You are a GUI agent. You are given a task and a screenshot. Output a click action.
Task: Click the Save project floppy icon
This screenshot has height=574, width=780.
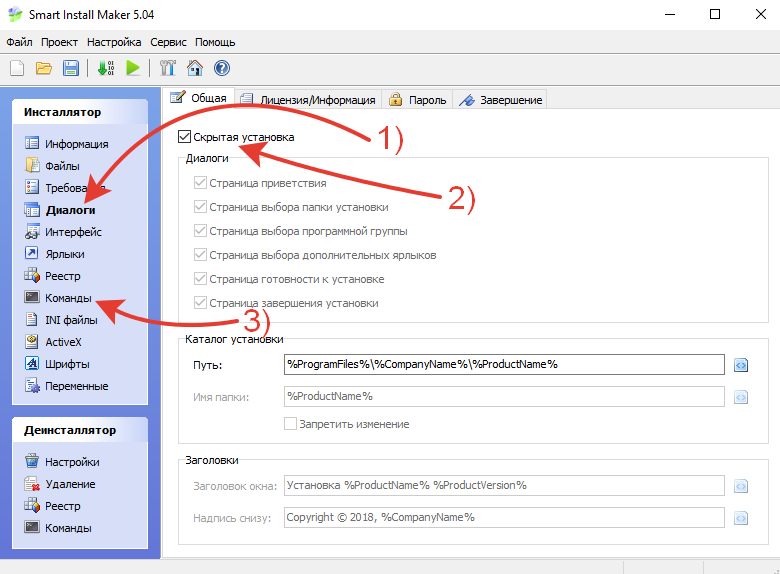coord(71,68)
